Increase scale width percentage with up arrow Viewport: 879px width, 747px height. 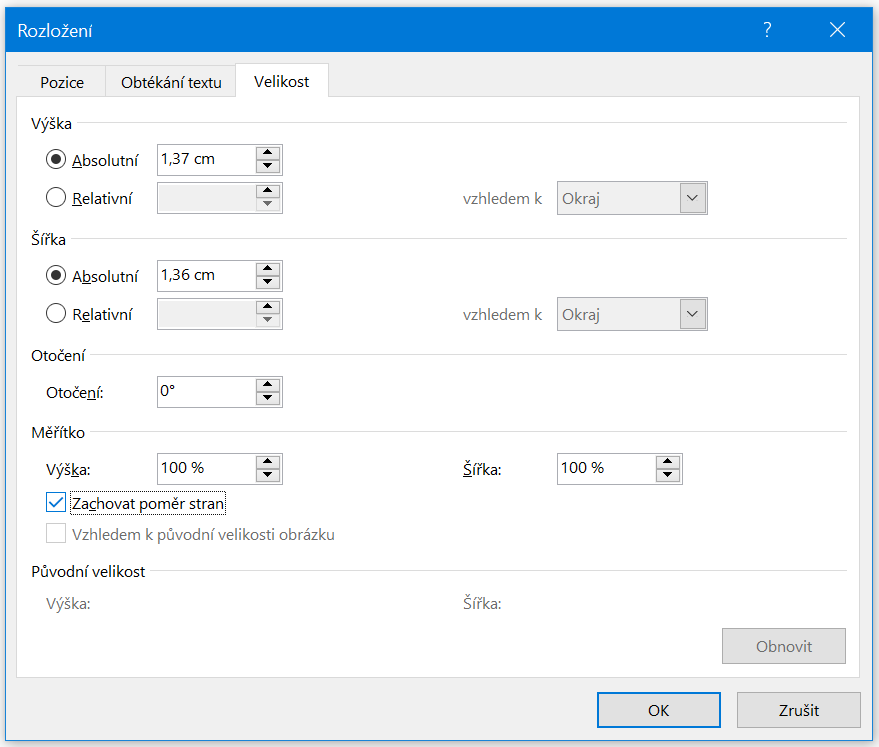coord(666,462)
